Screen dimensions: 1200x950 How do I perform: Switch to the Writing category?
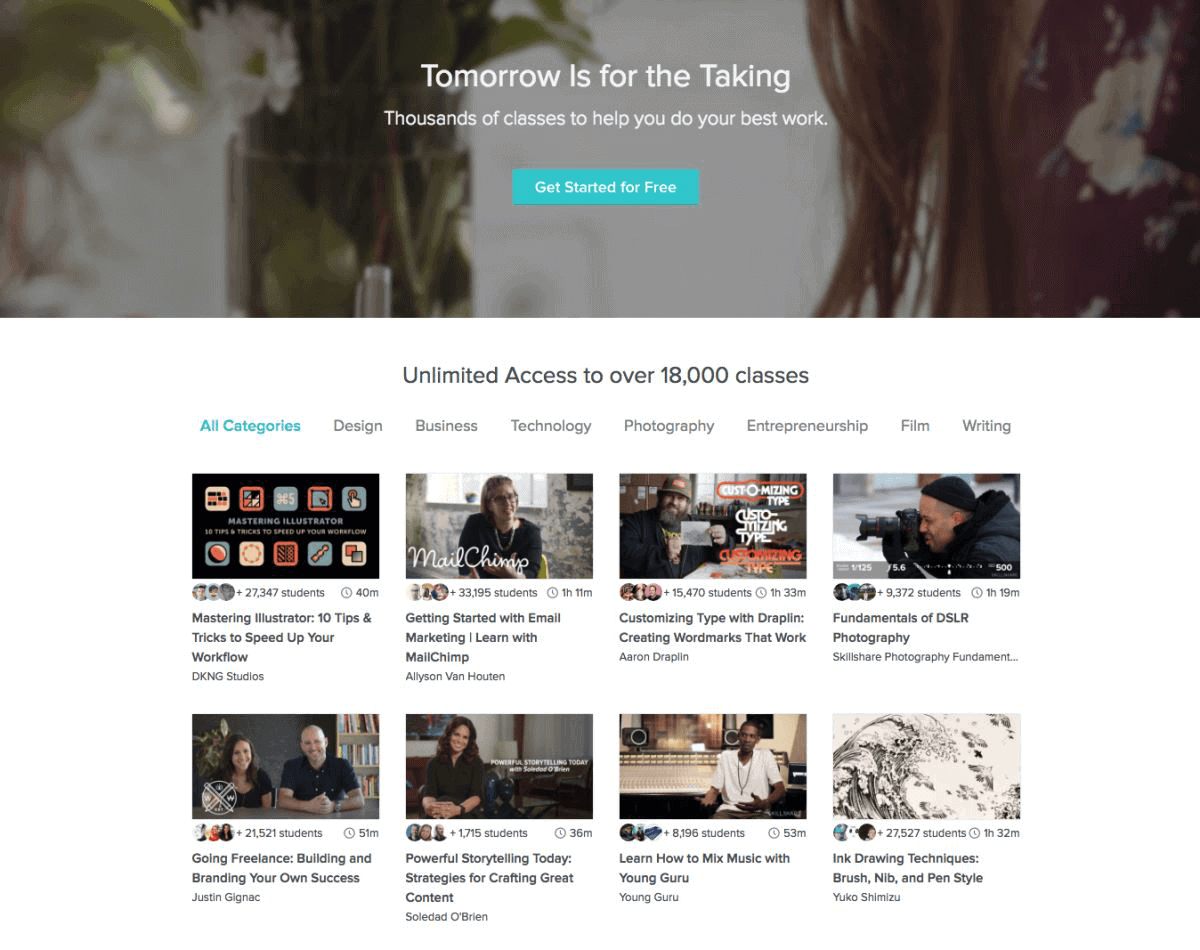[986, 426]
